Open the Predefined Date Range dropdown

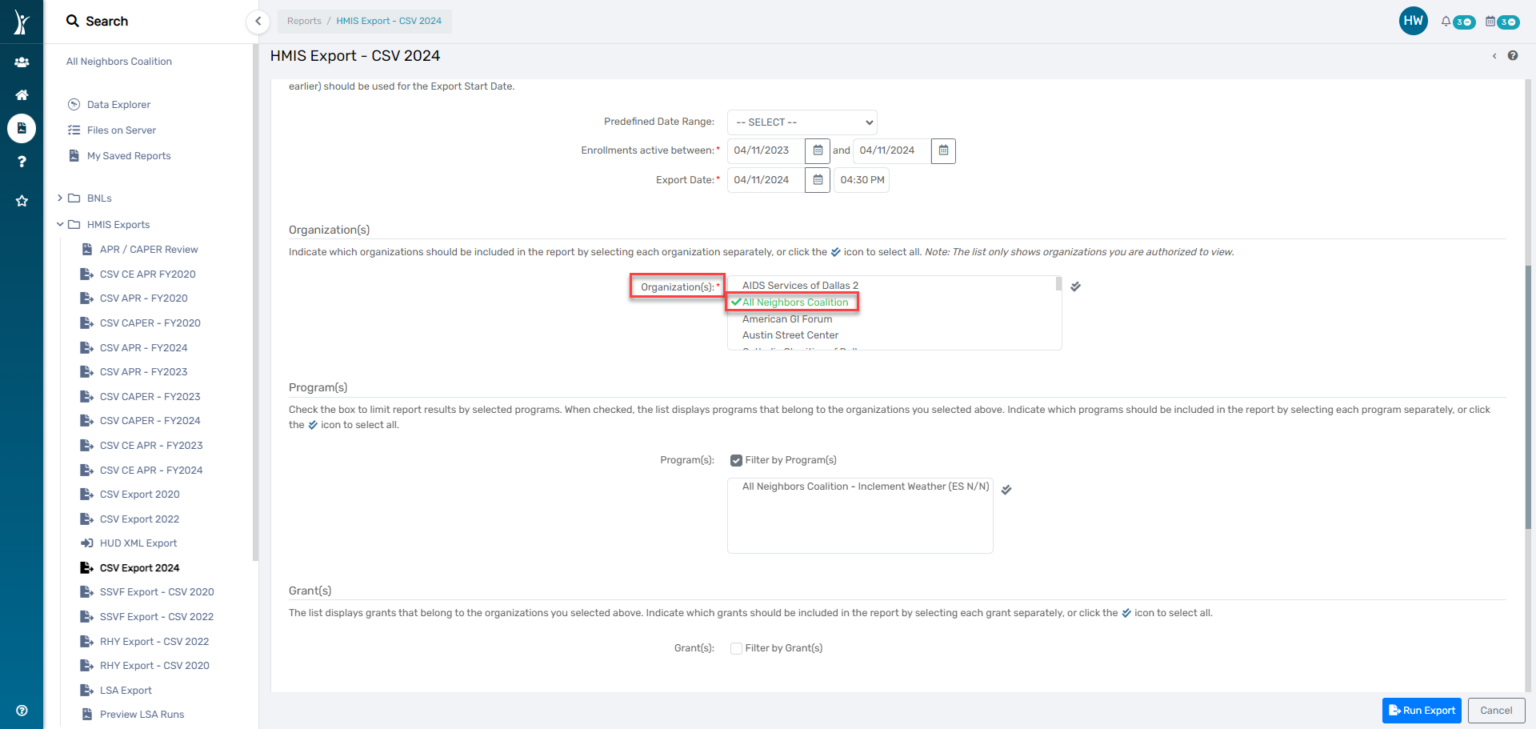click(801, 122)
